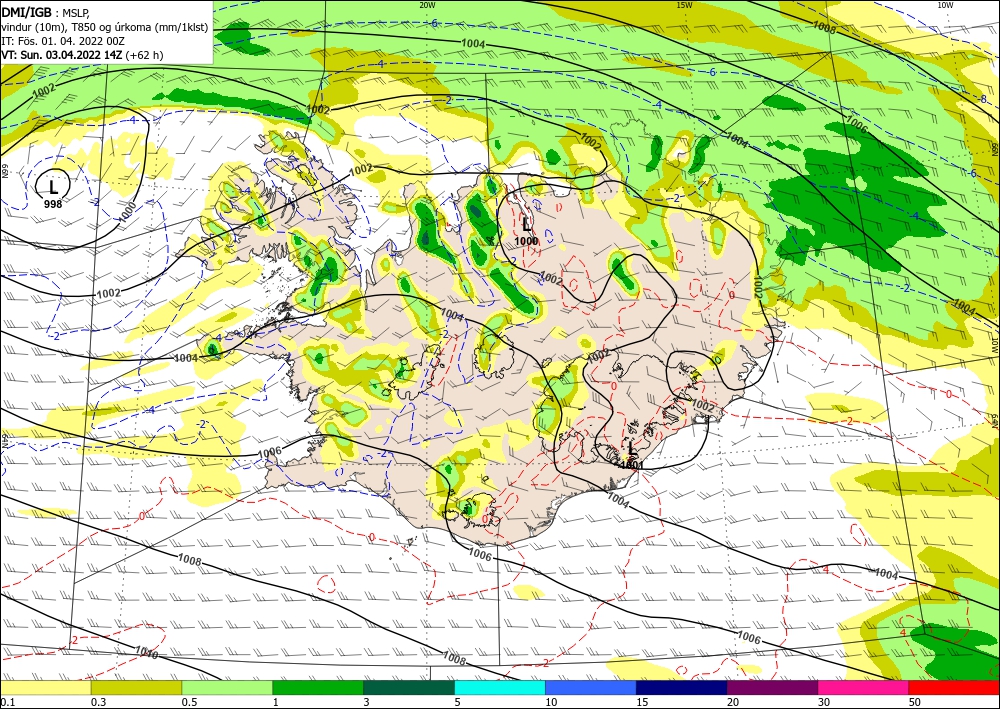Select the purple 20–30 mm legend swatch
The image size is (1000, 709).
pyautogui.click(x=772, y=688)
